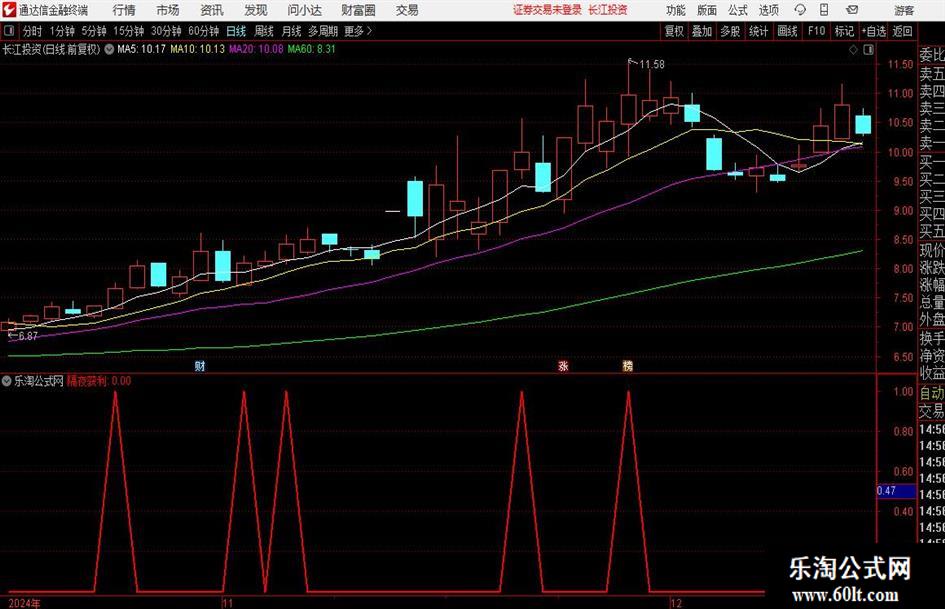The height and width of the screenshot is (609, 945).
Task: Click the 复权 button
Action: click(x=674, y=31)
